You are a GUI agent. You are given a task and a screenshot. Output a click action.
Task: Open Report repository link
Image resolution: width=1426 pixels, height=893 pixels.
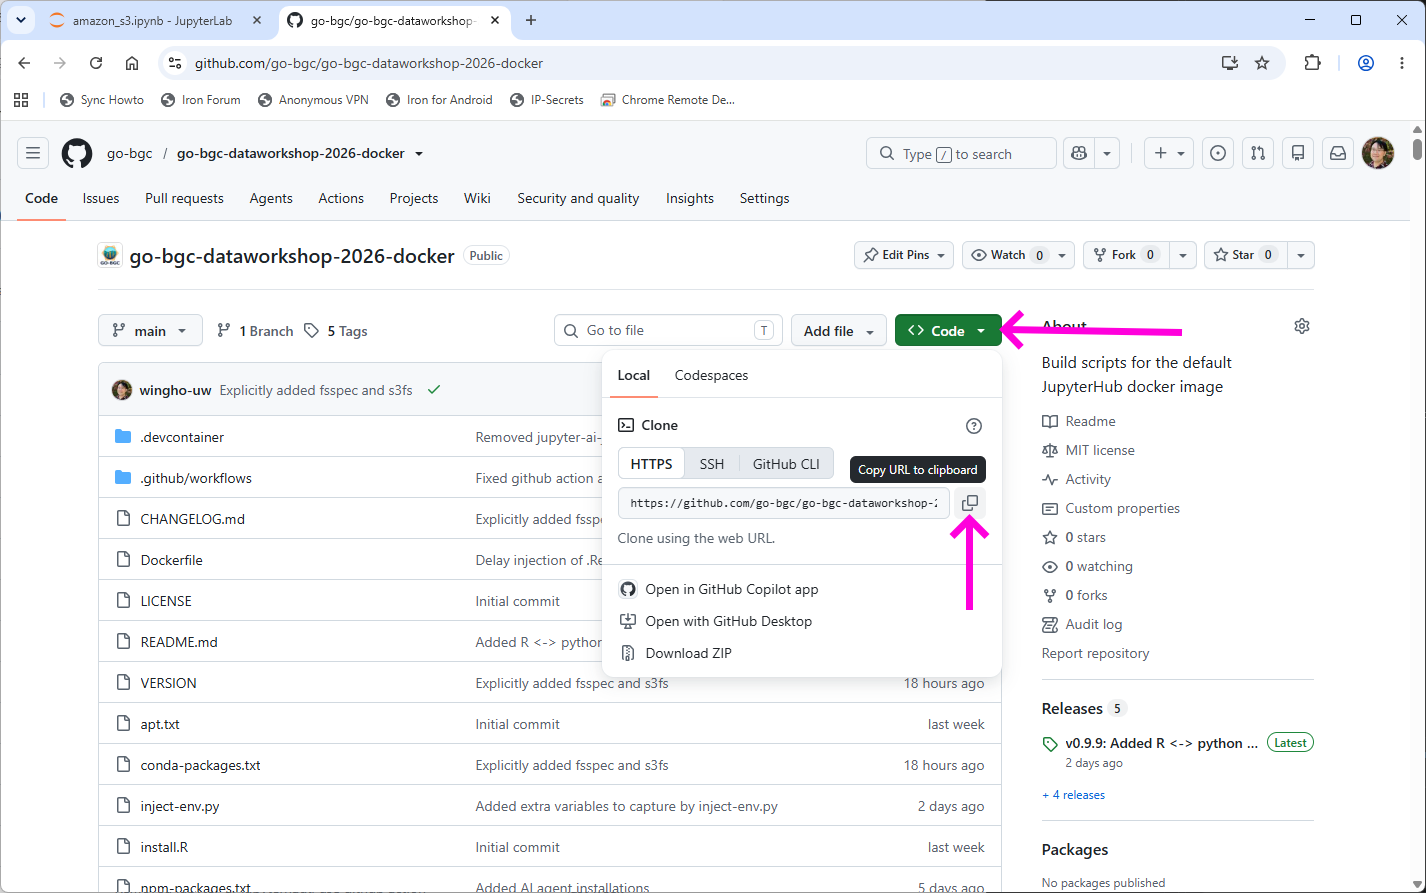click(1095, 653)
